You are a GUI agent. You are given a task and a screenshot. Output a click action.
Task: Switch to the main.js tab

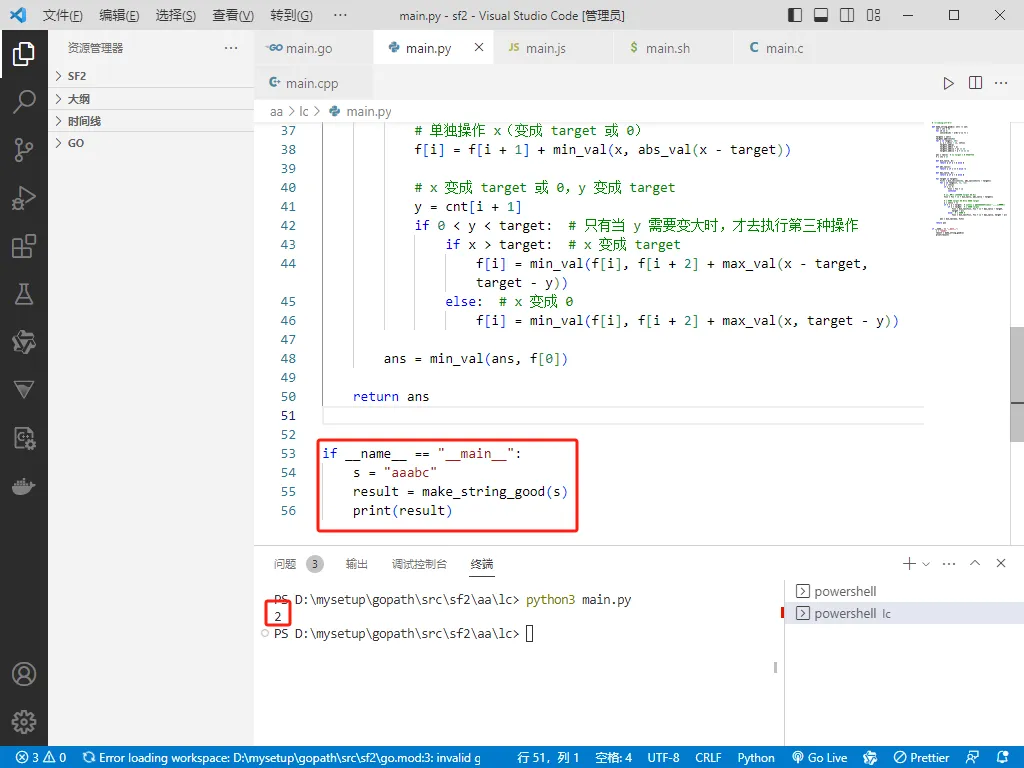point(554,48)
